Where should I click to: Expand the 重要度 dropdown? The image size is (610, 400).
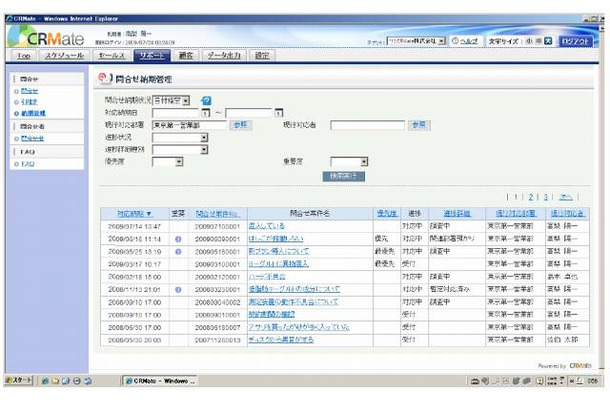[x=362, y=161]
